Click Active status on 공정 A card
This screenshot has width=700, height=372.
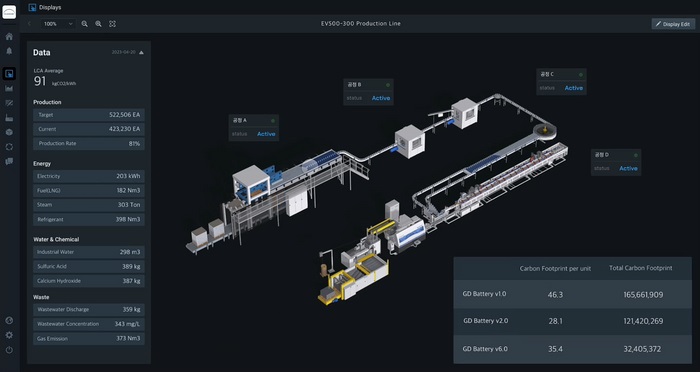pos(266,134)
